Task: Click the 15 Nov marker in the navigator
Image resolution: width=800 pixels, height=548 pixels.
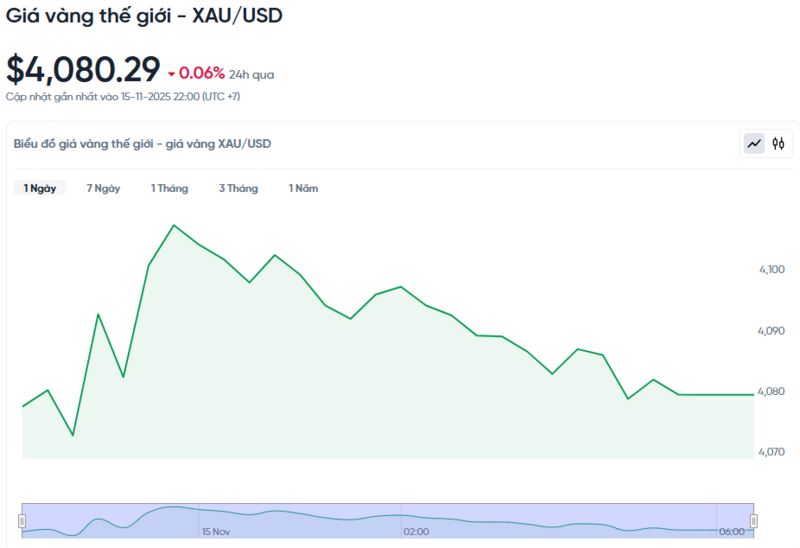Action: coord(215,532)
